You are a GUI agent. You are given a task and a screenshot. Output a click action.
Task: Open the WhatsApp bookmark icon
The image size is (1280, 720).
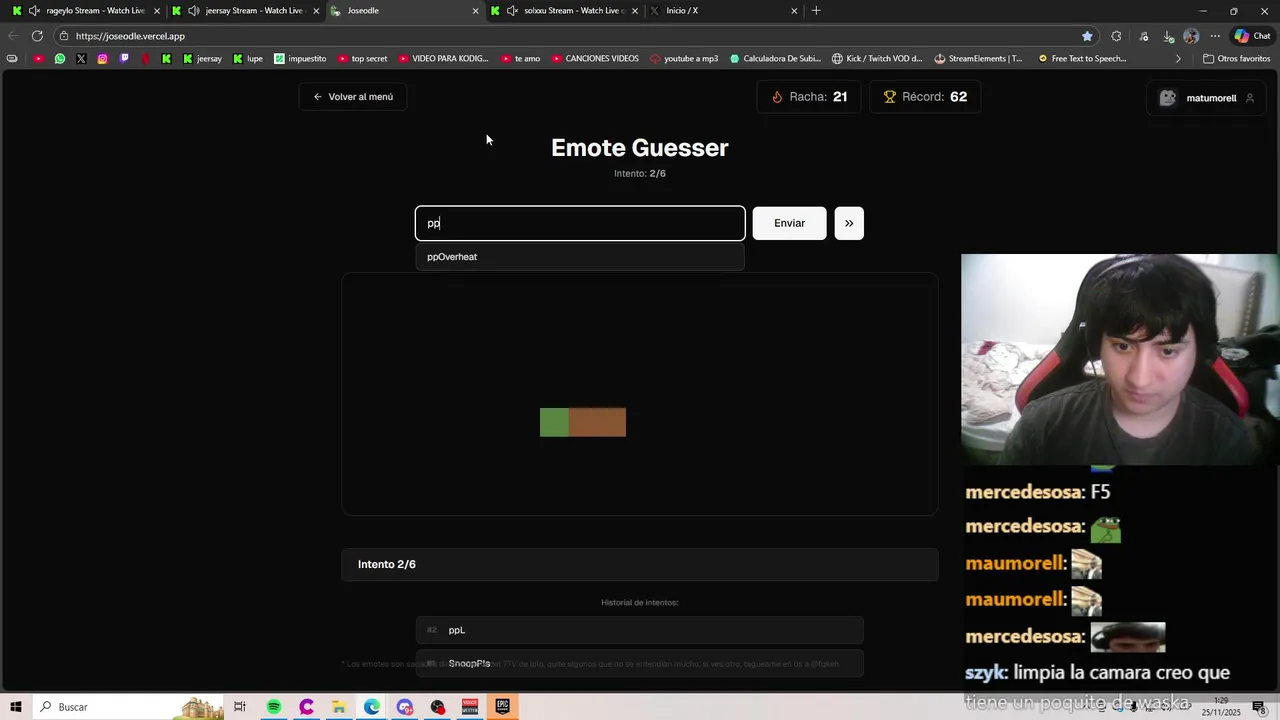[x=60, y=59]
